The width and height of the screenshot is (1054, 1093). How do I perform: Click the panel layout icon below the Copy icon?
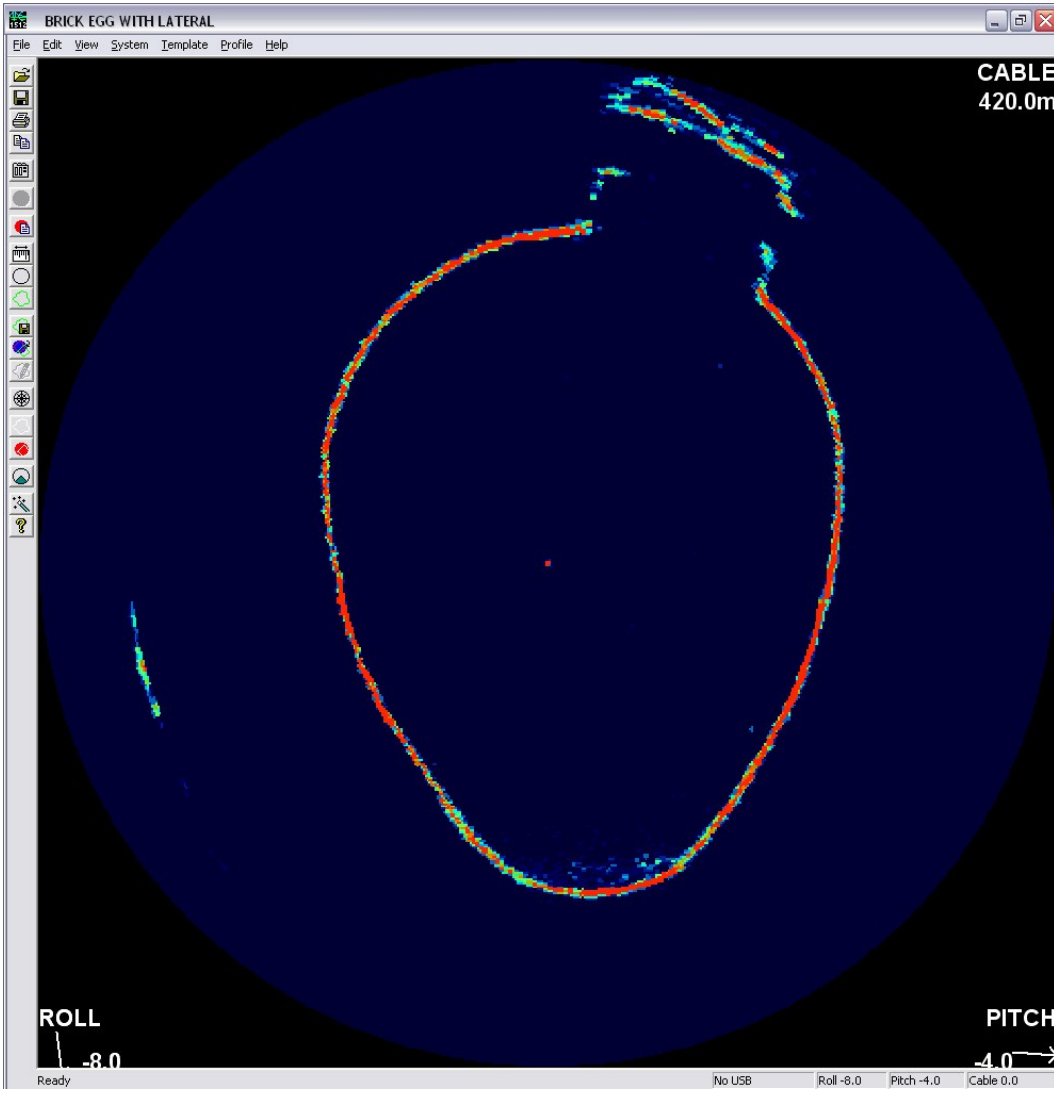[x=22, y=170]
